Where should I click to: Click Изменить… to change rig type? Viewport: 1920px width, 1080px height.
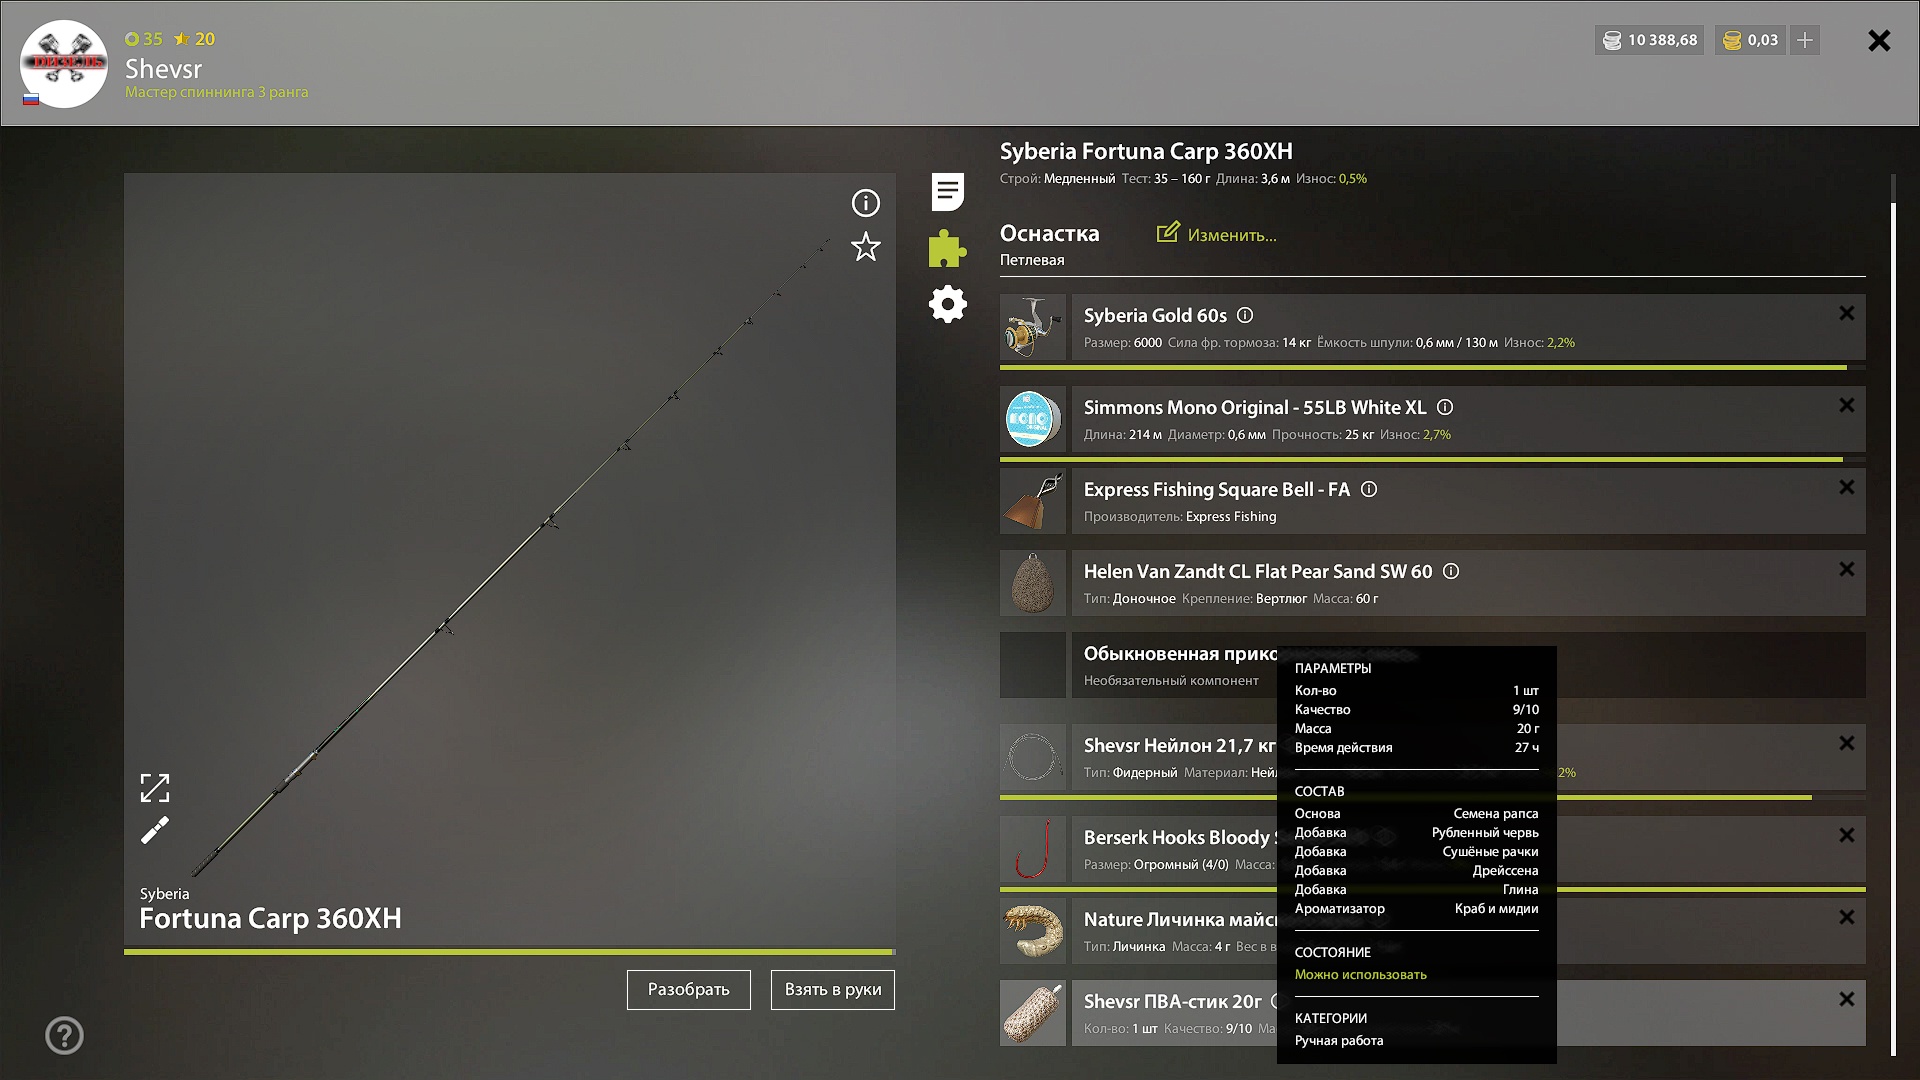pos(1232,235)
